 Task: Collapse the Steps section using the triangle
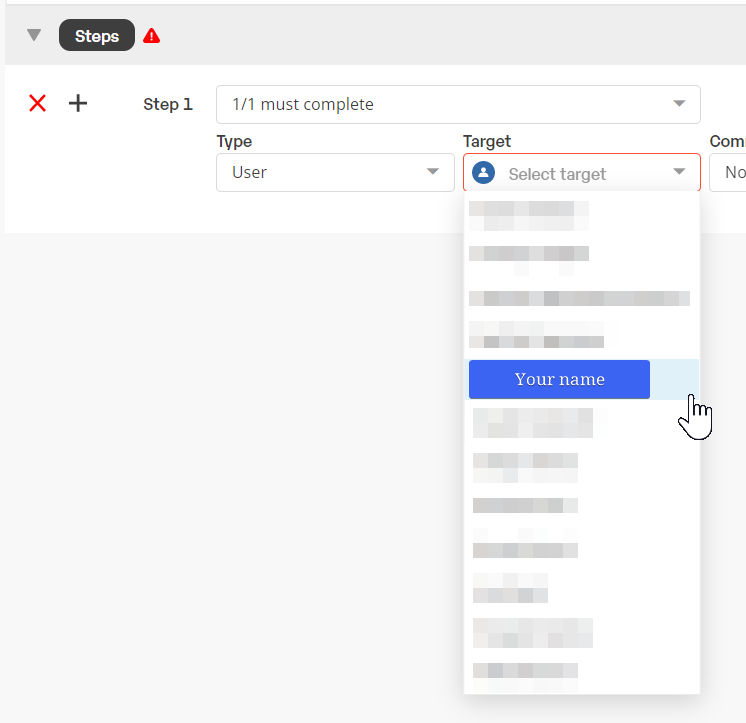click(34, 36)
